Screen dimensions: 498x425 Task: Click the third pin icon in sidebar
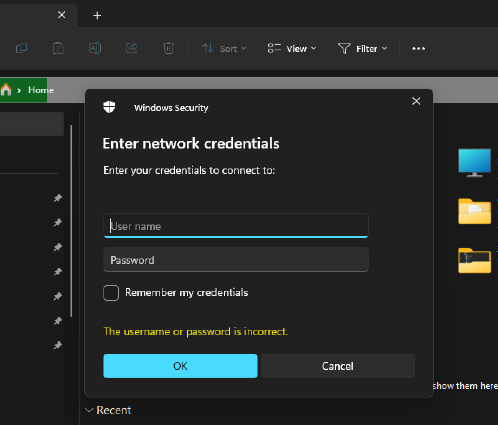(58, 247)
